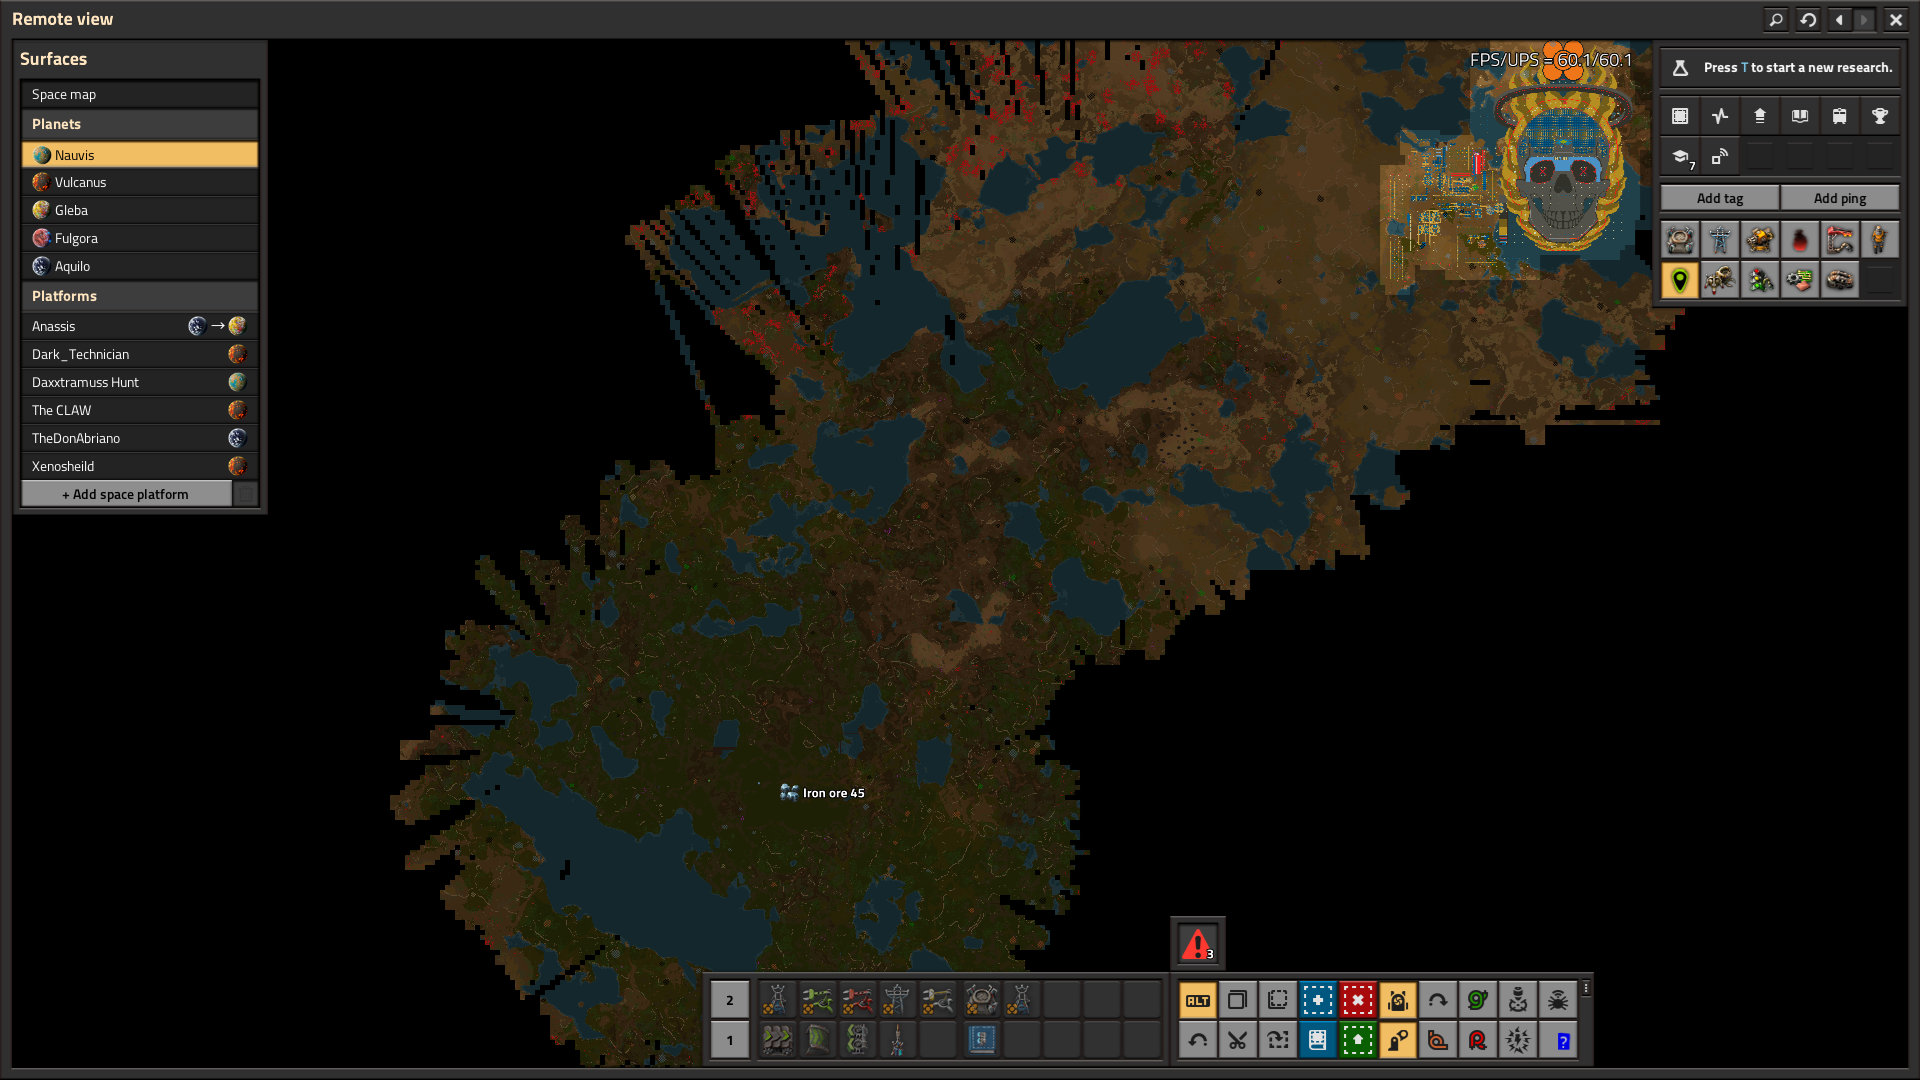Switch to quickbar row 2 selector
This screenshot has height=1080, width=1920.
730,1000
